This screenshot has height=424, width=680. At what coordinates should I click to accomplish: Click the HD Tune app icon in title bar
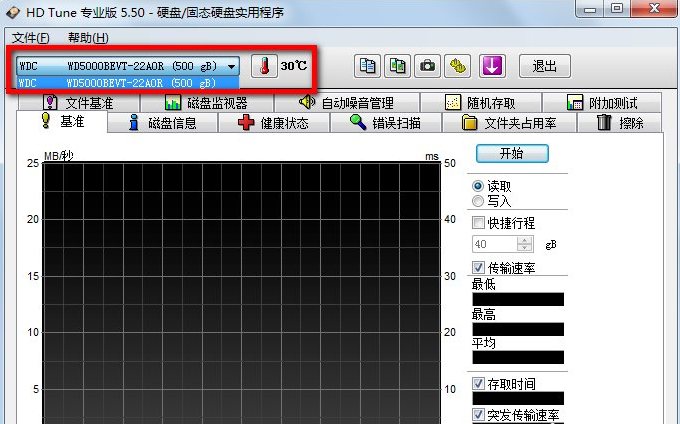pos(13,12)
